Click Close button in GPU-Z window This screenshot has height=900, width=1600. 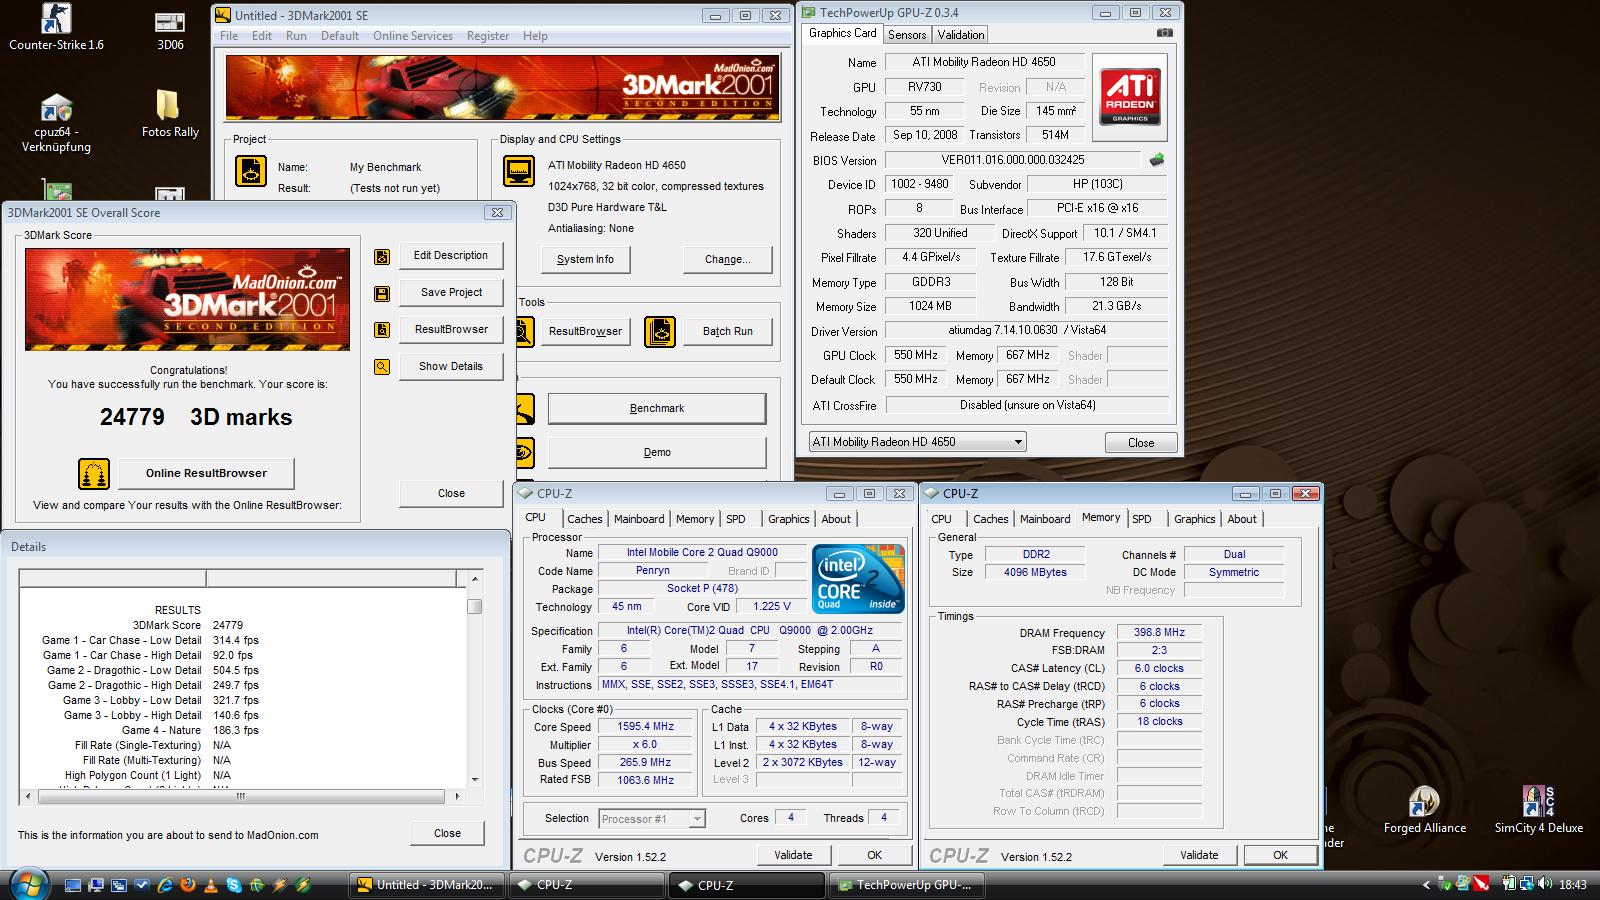(x=1141, y=443)
